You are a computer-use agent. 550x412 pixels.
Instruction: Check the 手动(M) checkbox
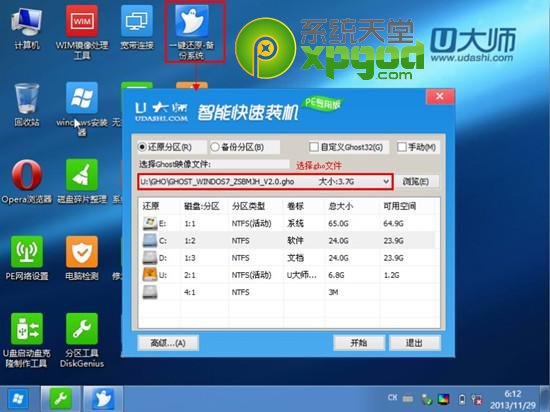(x=402, y=147)
